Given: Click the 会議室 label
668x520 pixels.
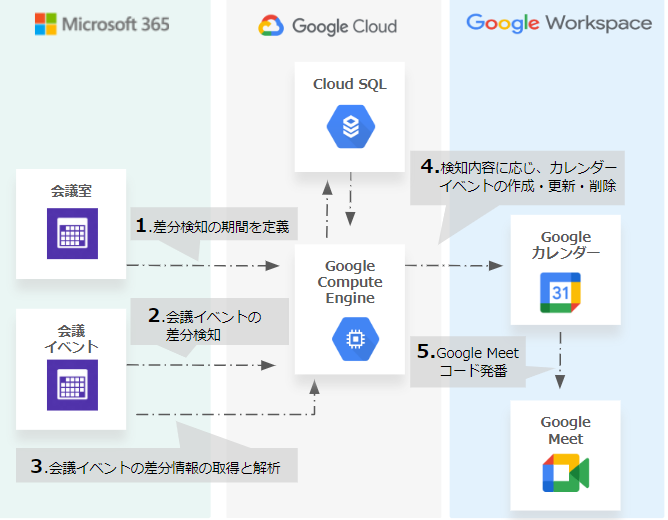Looking at the screenshot, I should [x=71, y=191].
